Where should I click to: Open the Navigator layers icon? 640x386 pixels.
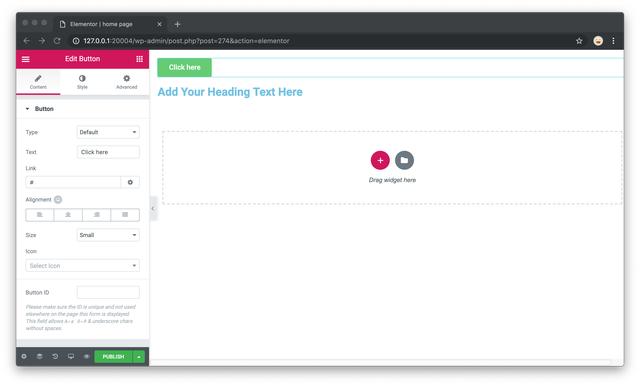(40, 357)
